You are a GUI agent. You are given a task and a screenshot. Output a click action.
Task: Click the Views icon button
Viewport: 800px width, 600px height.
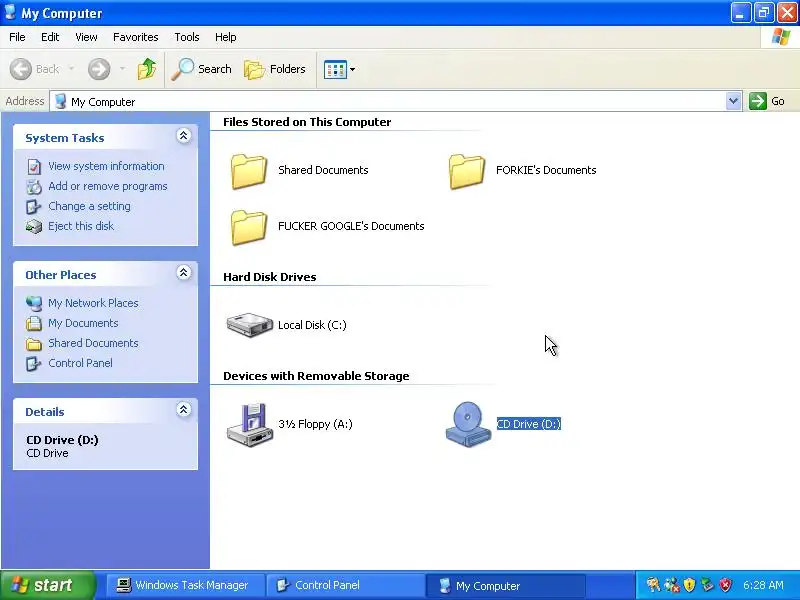(335, 69)
